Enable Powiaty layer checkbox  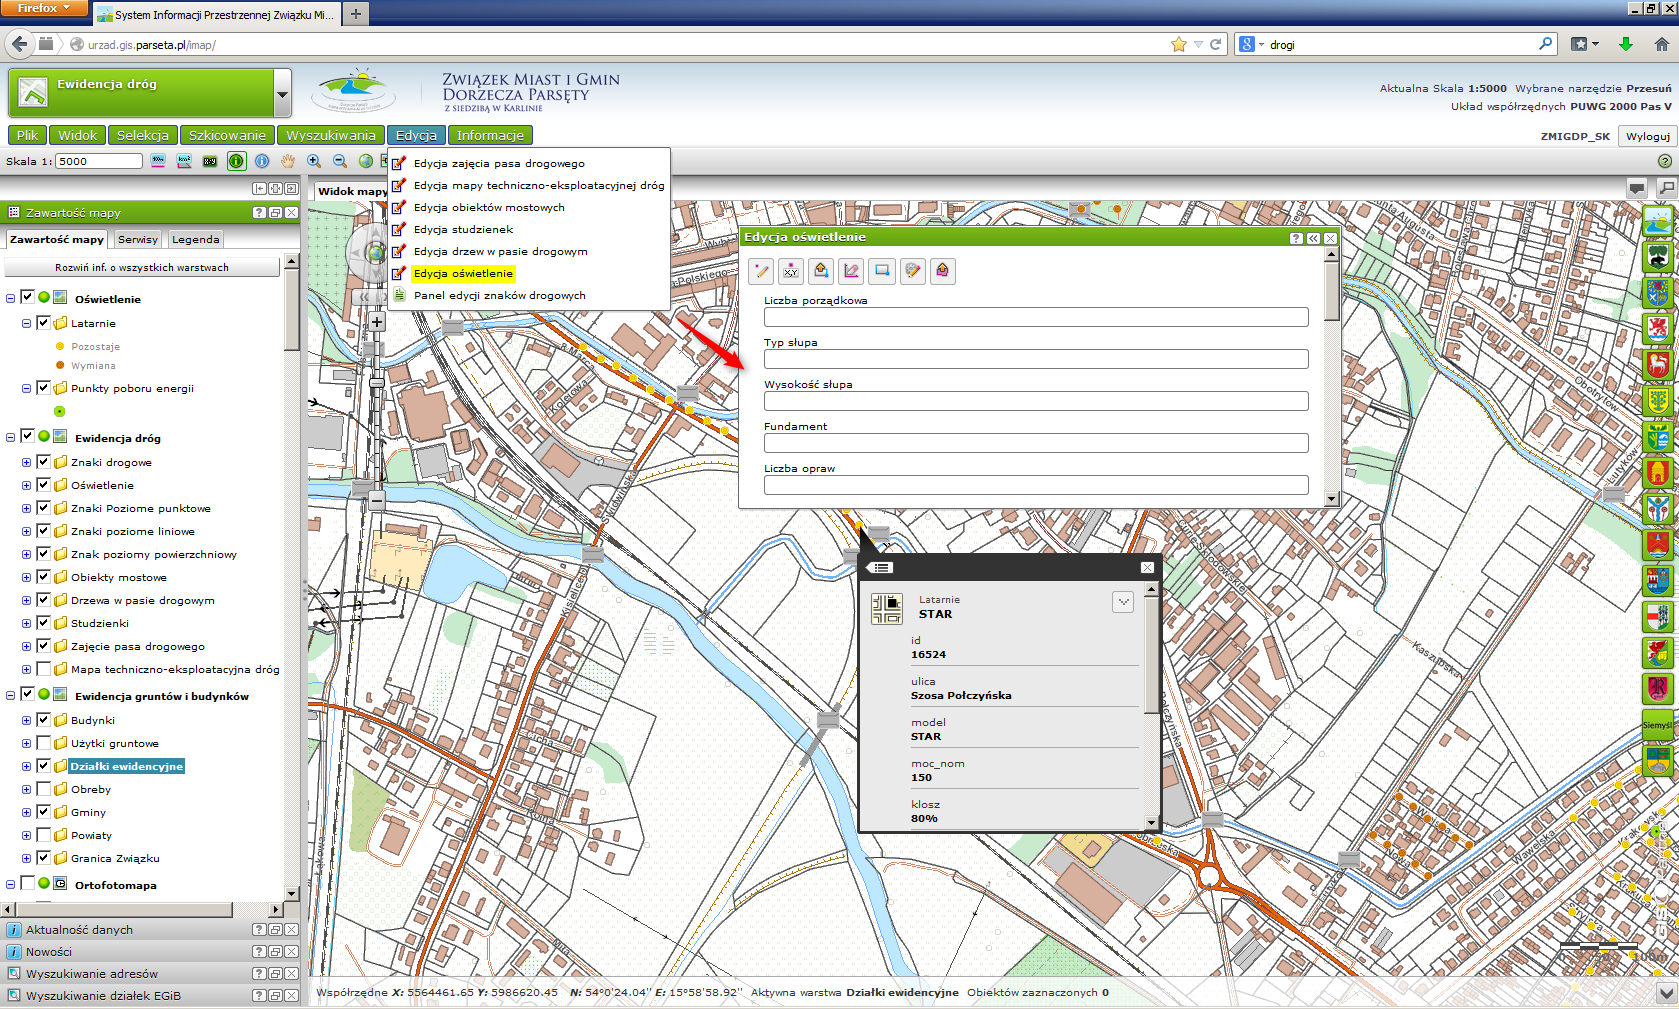pos(43,834)
